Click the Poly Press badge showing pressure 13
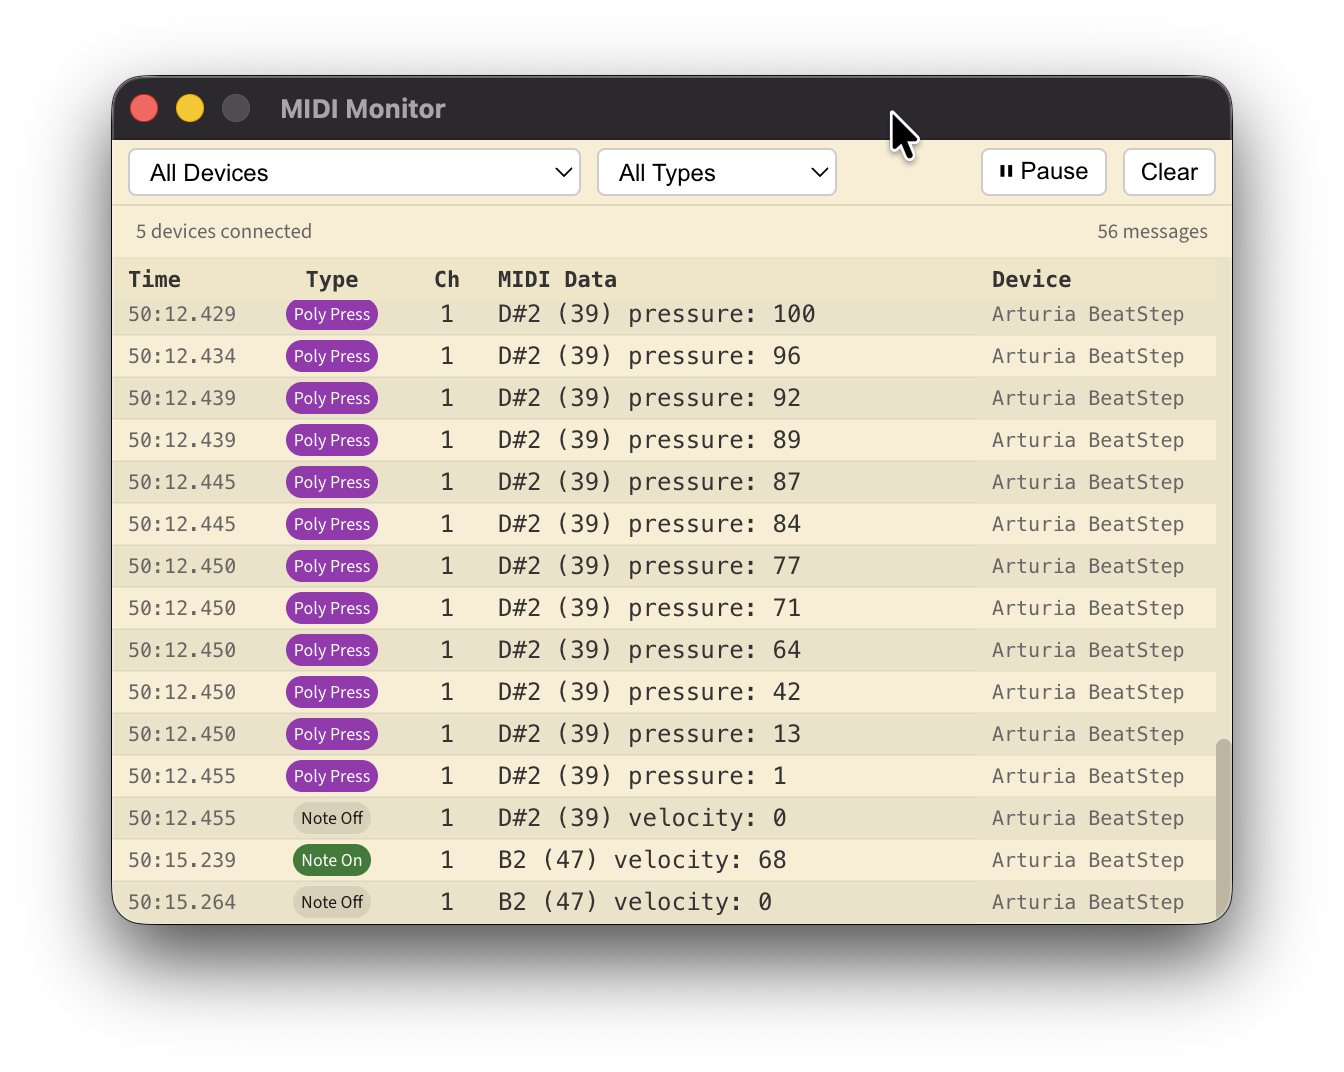The width and height of the screenshot is (1344, 1072). tap(331, 733)
